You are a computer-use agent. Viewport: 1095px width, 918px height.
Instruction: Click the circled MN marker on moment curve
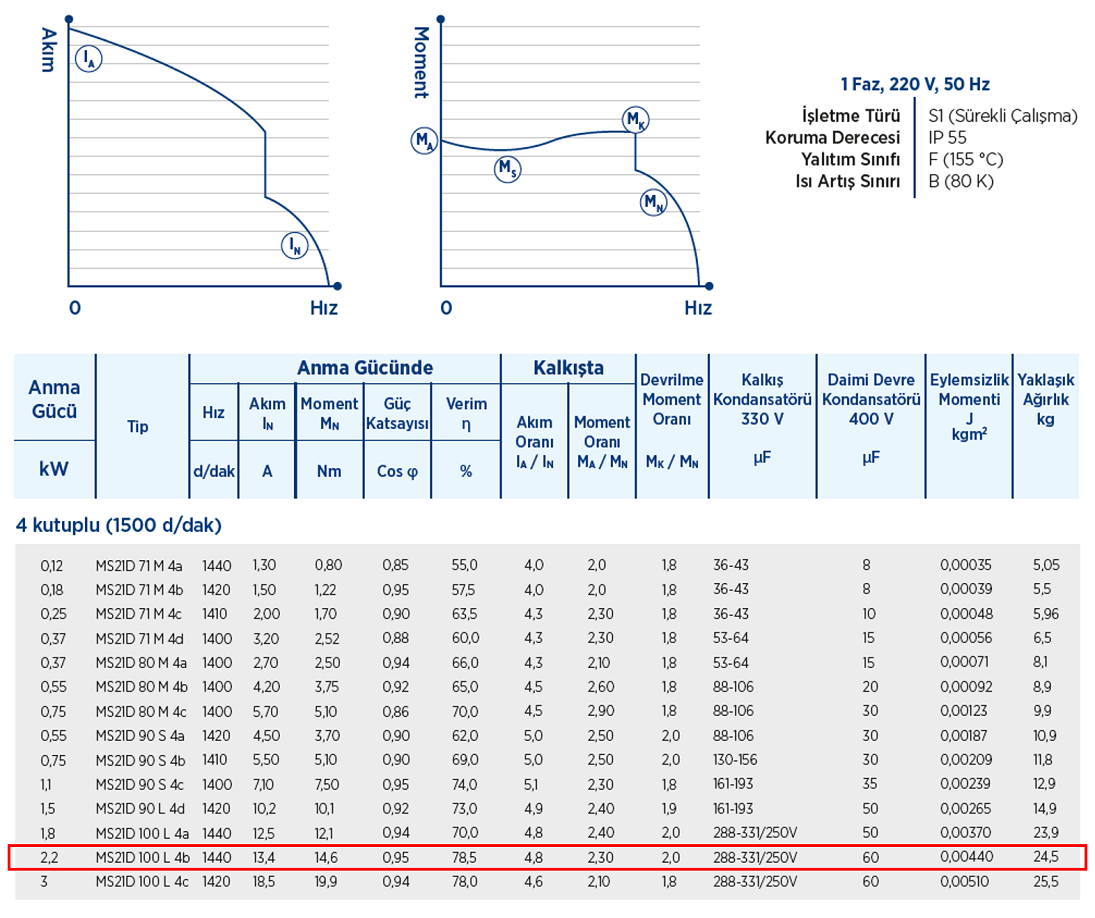pos(653,204)
